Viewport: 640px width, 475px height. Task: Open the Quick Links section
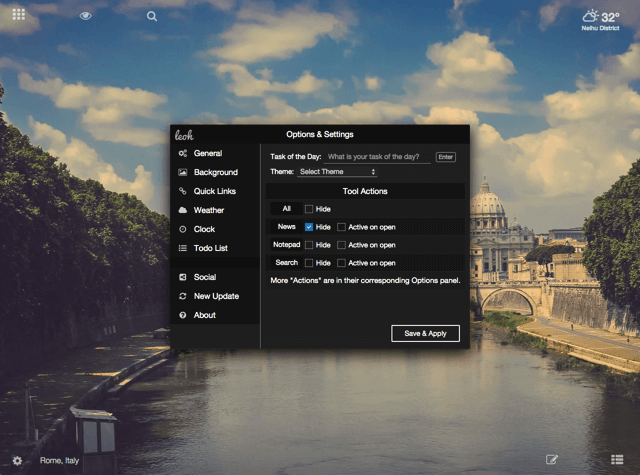(x=215, y=191)
